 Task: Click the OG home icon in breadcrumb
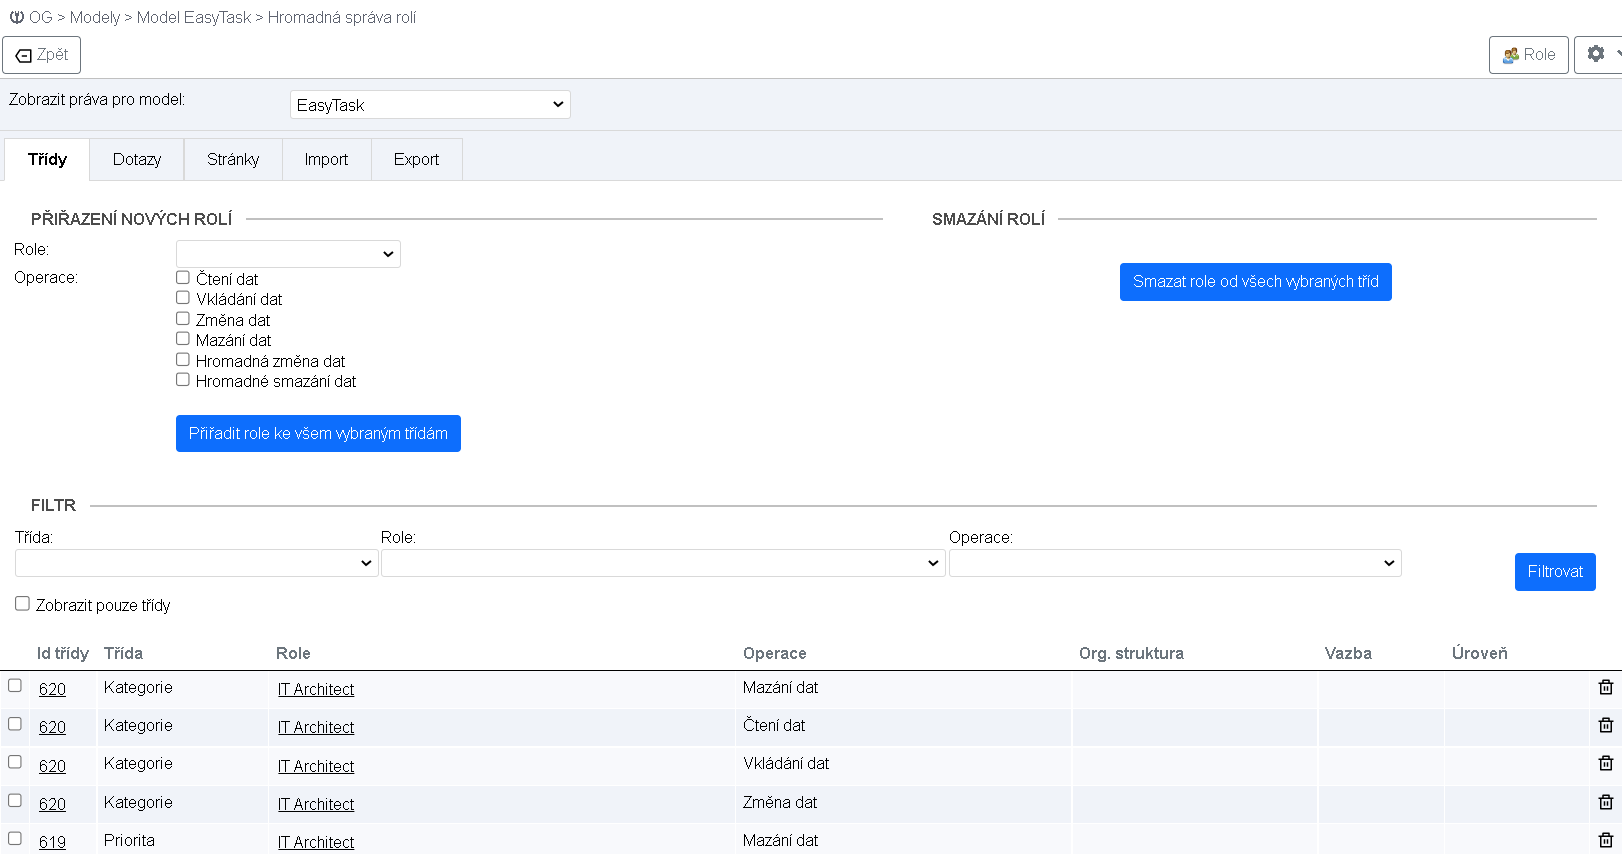(x=17, y=17)
